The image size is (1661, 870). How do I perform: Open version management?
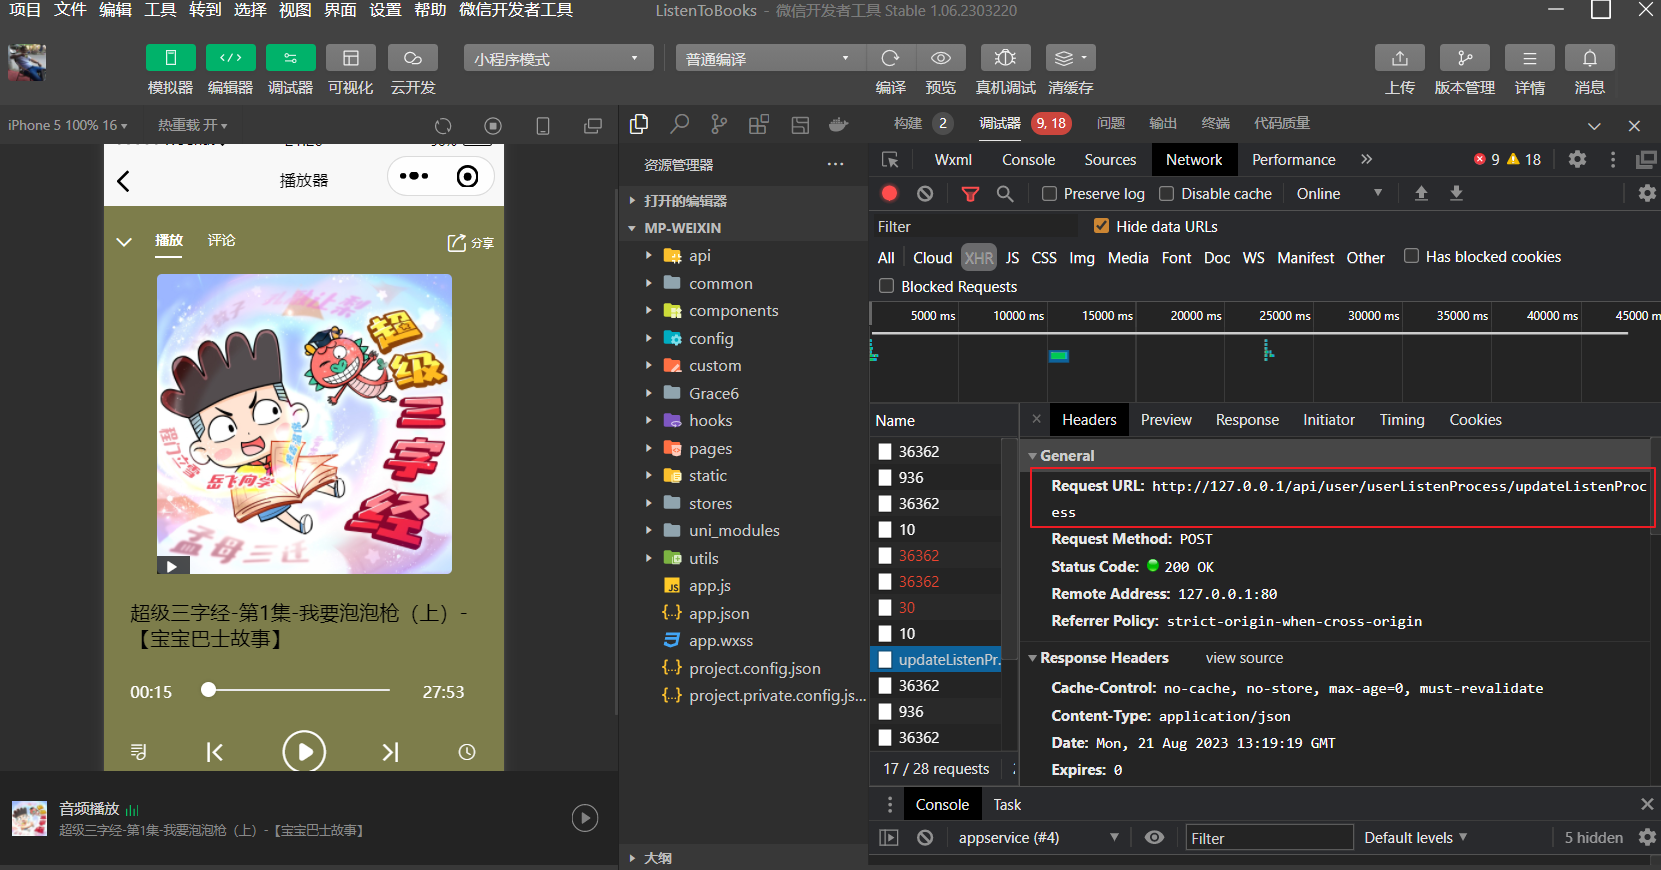click(1464, 58)
